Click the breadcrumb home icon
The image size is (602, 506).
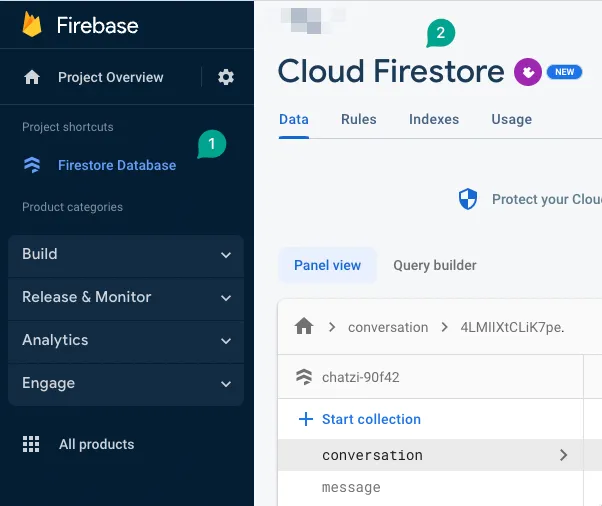pos(304,326)
